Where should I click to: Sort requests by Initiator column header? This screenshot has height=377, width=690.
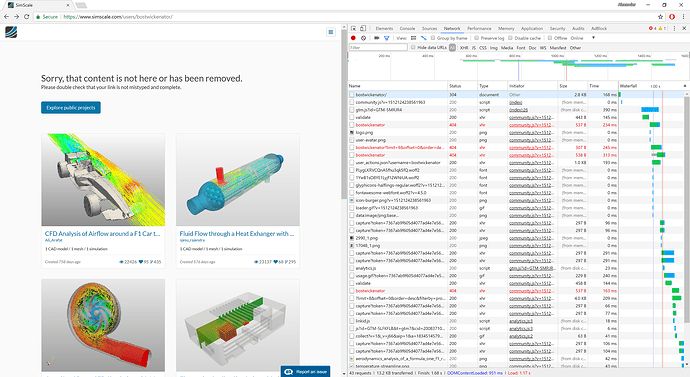[532, 86]
